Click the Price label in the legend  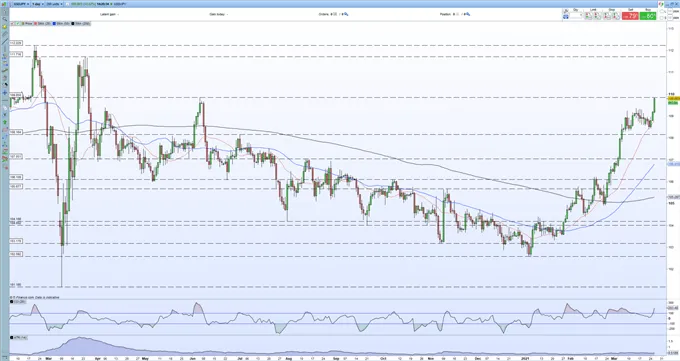(x=28, y=23)
